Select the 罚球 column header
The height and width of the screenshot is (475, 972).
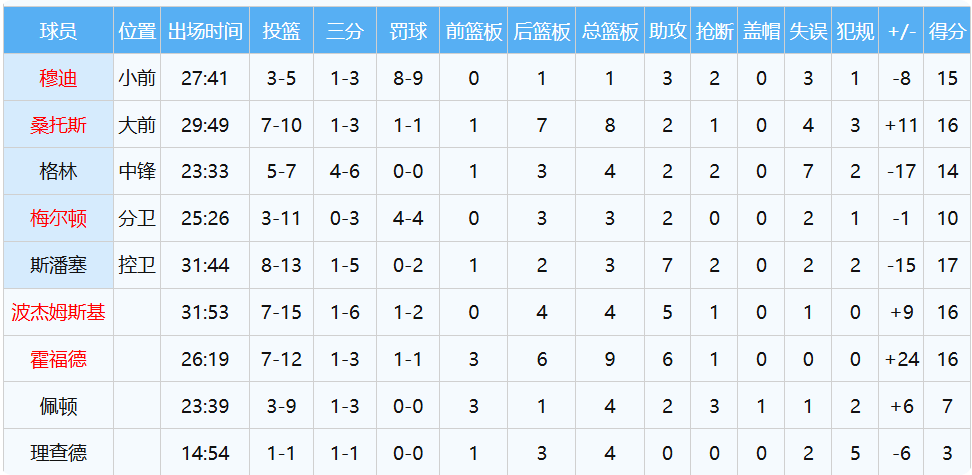[408, 32]
